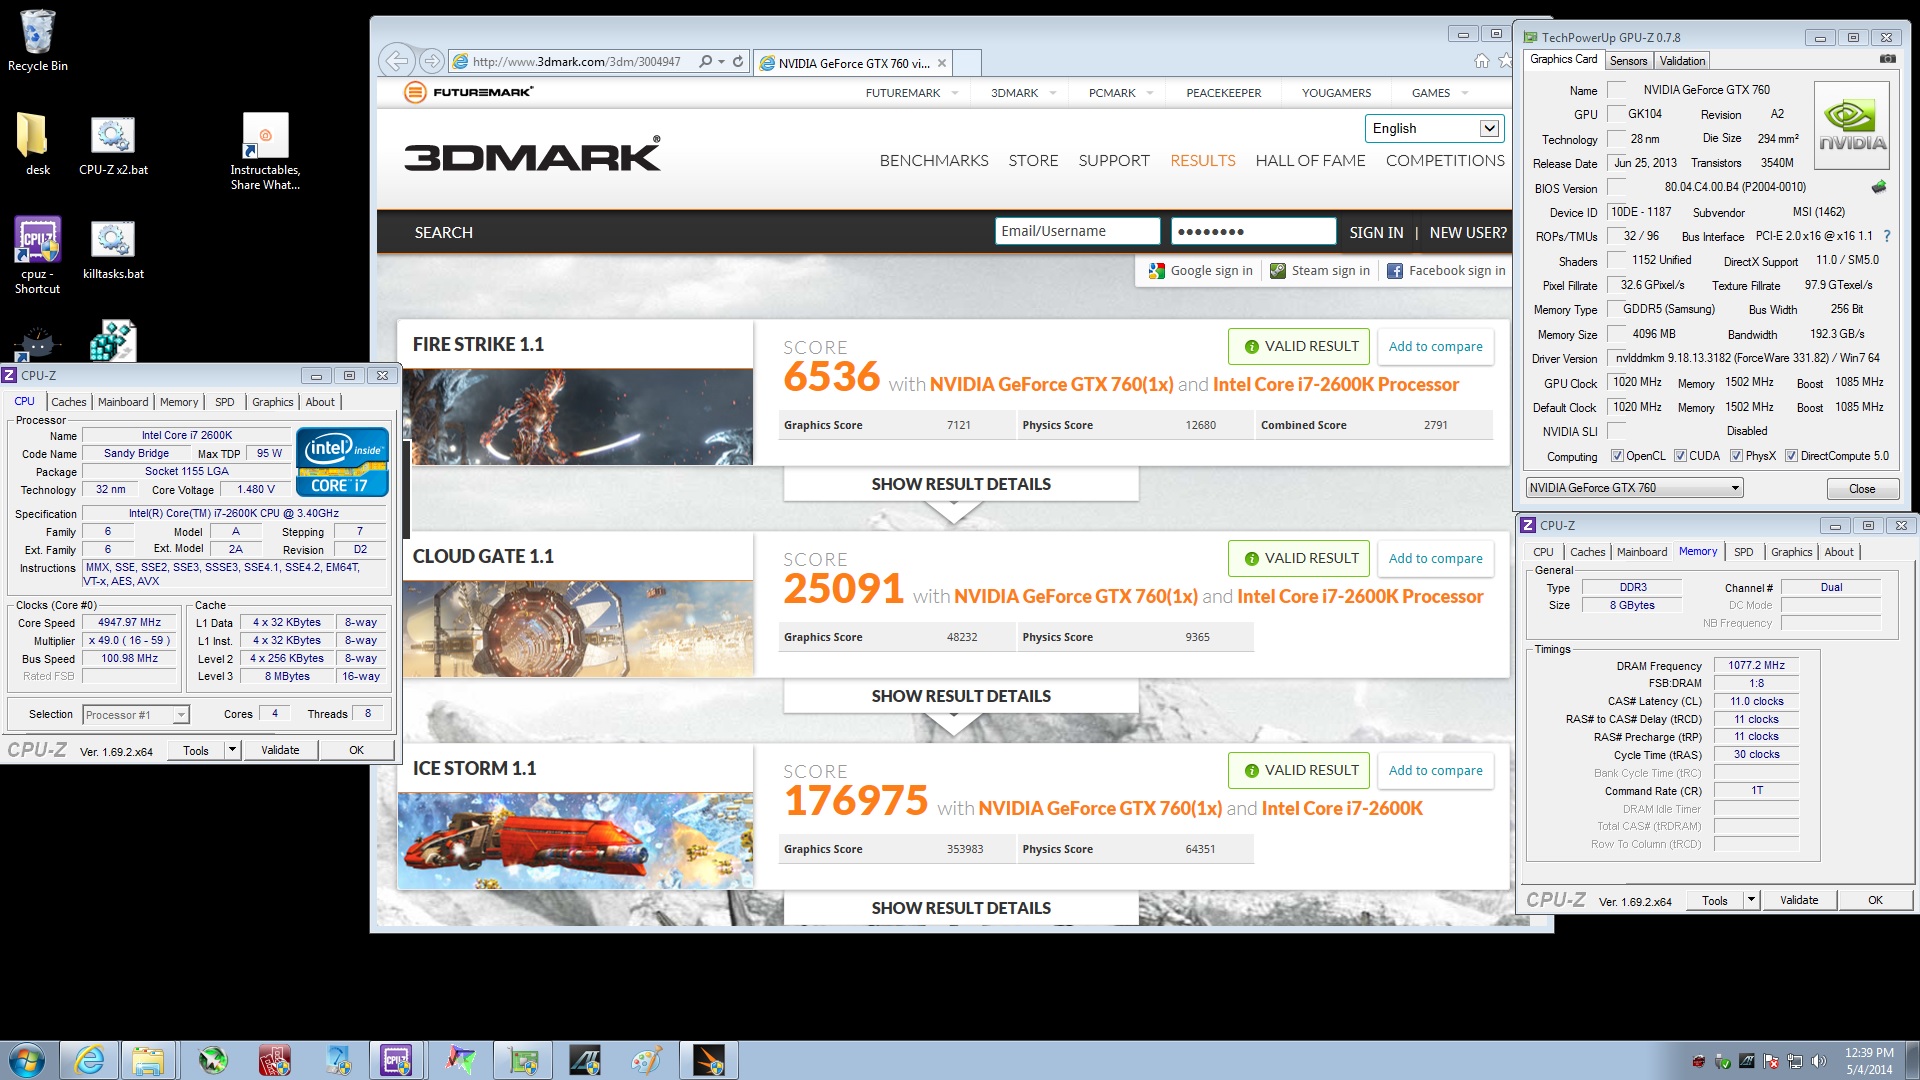The image size is (1920, 1080).
Task: Expand the GAMES top menu dropdown
Action: [x=1465, y=93]
